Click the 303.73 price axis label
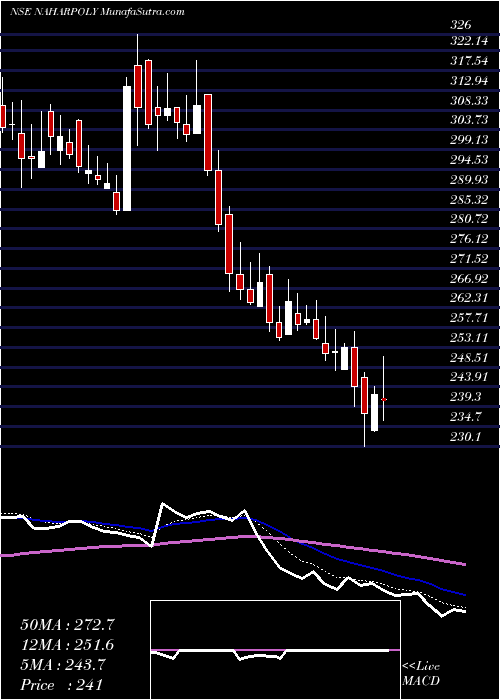 (469, 121)
